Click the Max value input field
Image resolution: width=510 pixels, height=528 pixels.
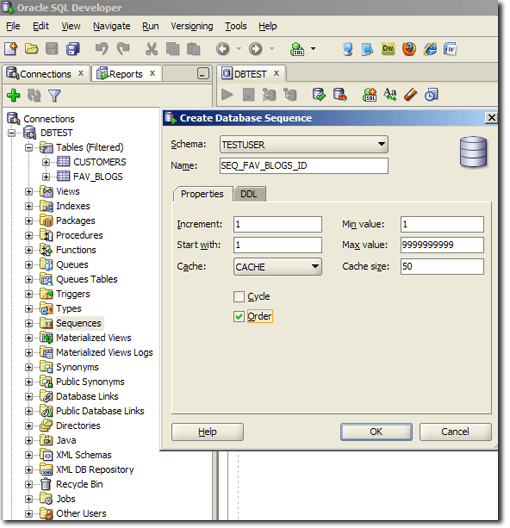pos(442,245)
